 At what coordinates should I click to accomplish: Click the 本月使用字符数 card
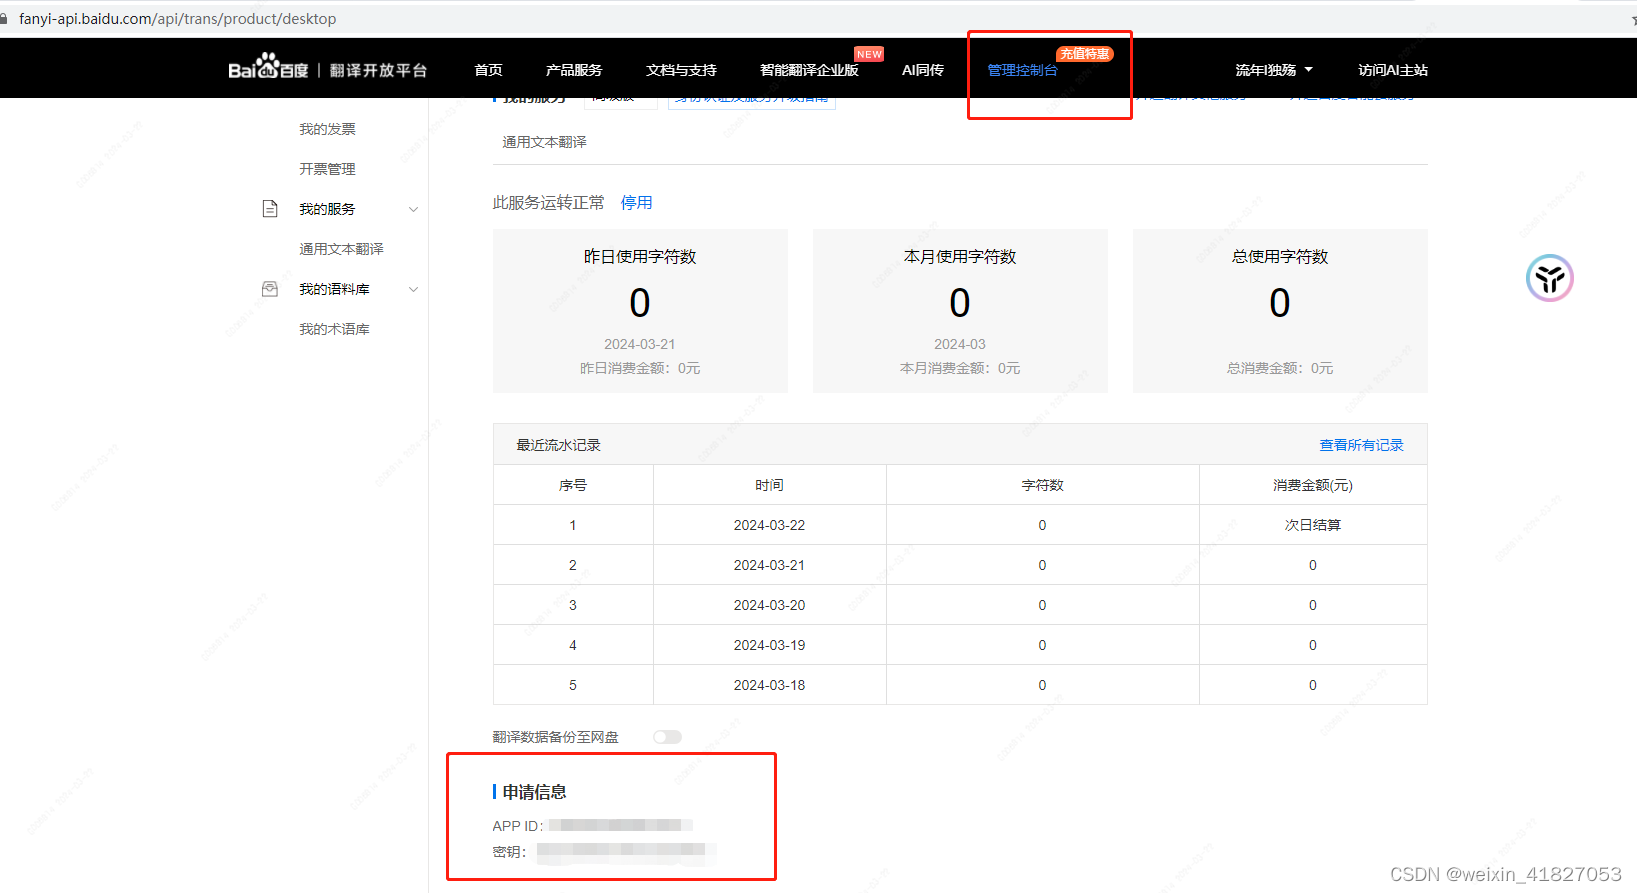tap(960, 311)
